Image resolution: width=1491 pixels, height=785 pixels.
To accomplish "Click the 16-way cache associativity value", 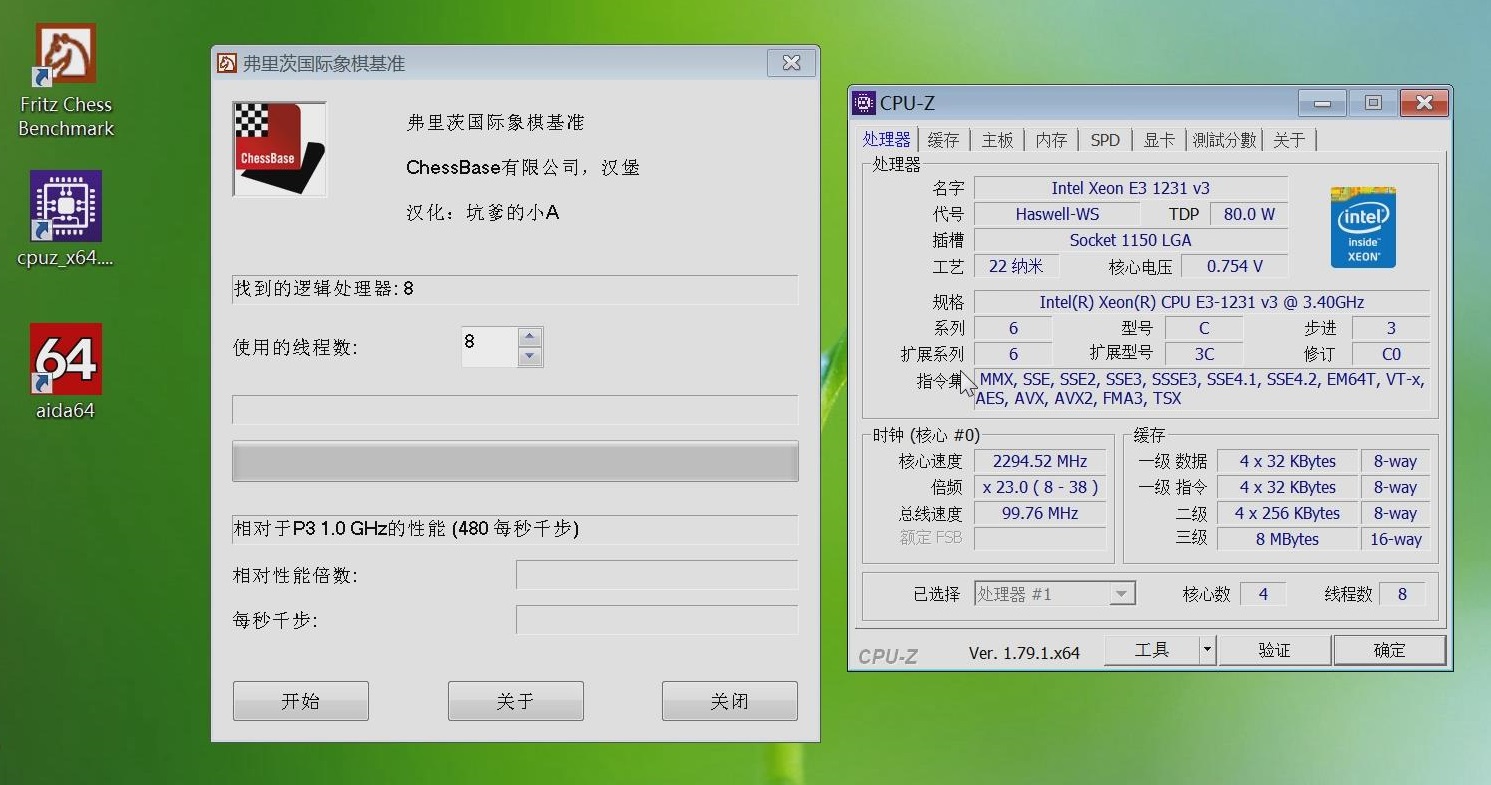I will pyautogui.click(x=1396, y=539).
